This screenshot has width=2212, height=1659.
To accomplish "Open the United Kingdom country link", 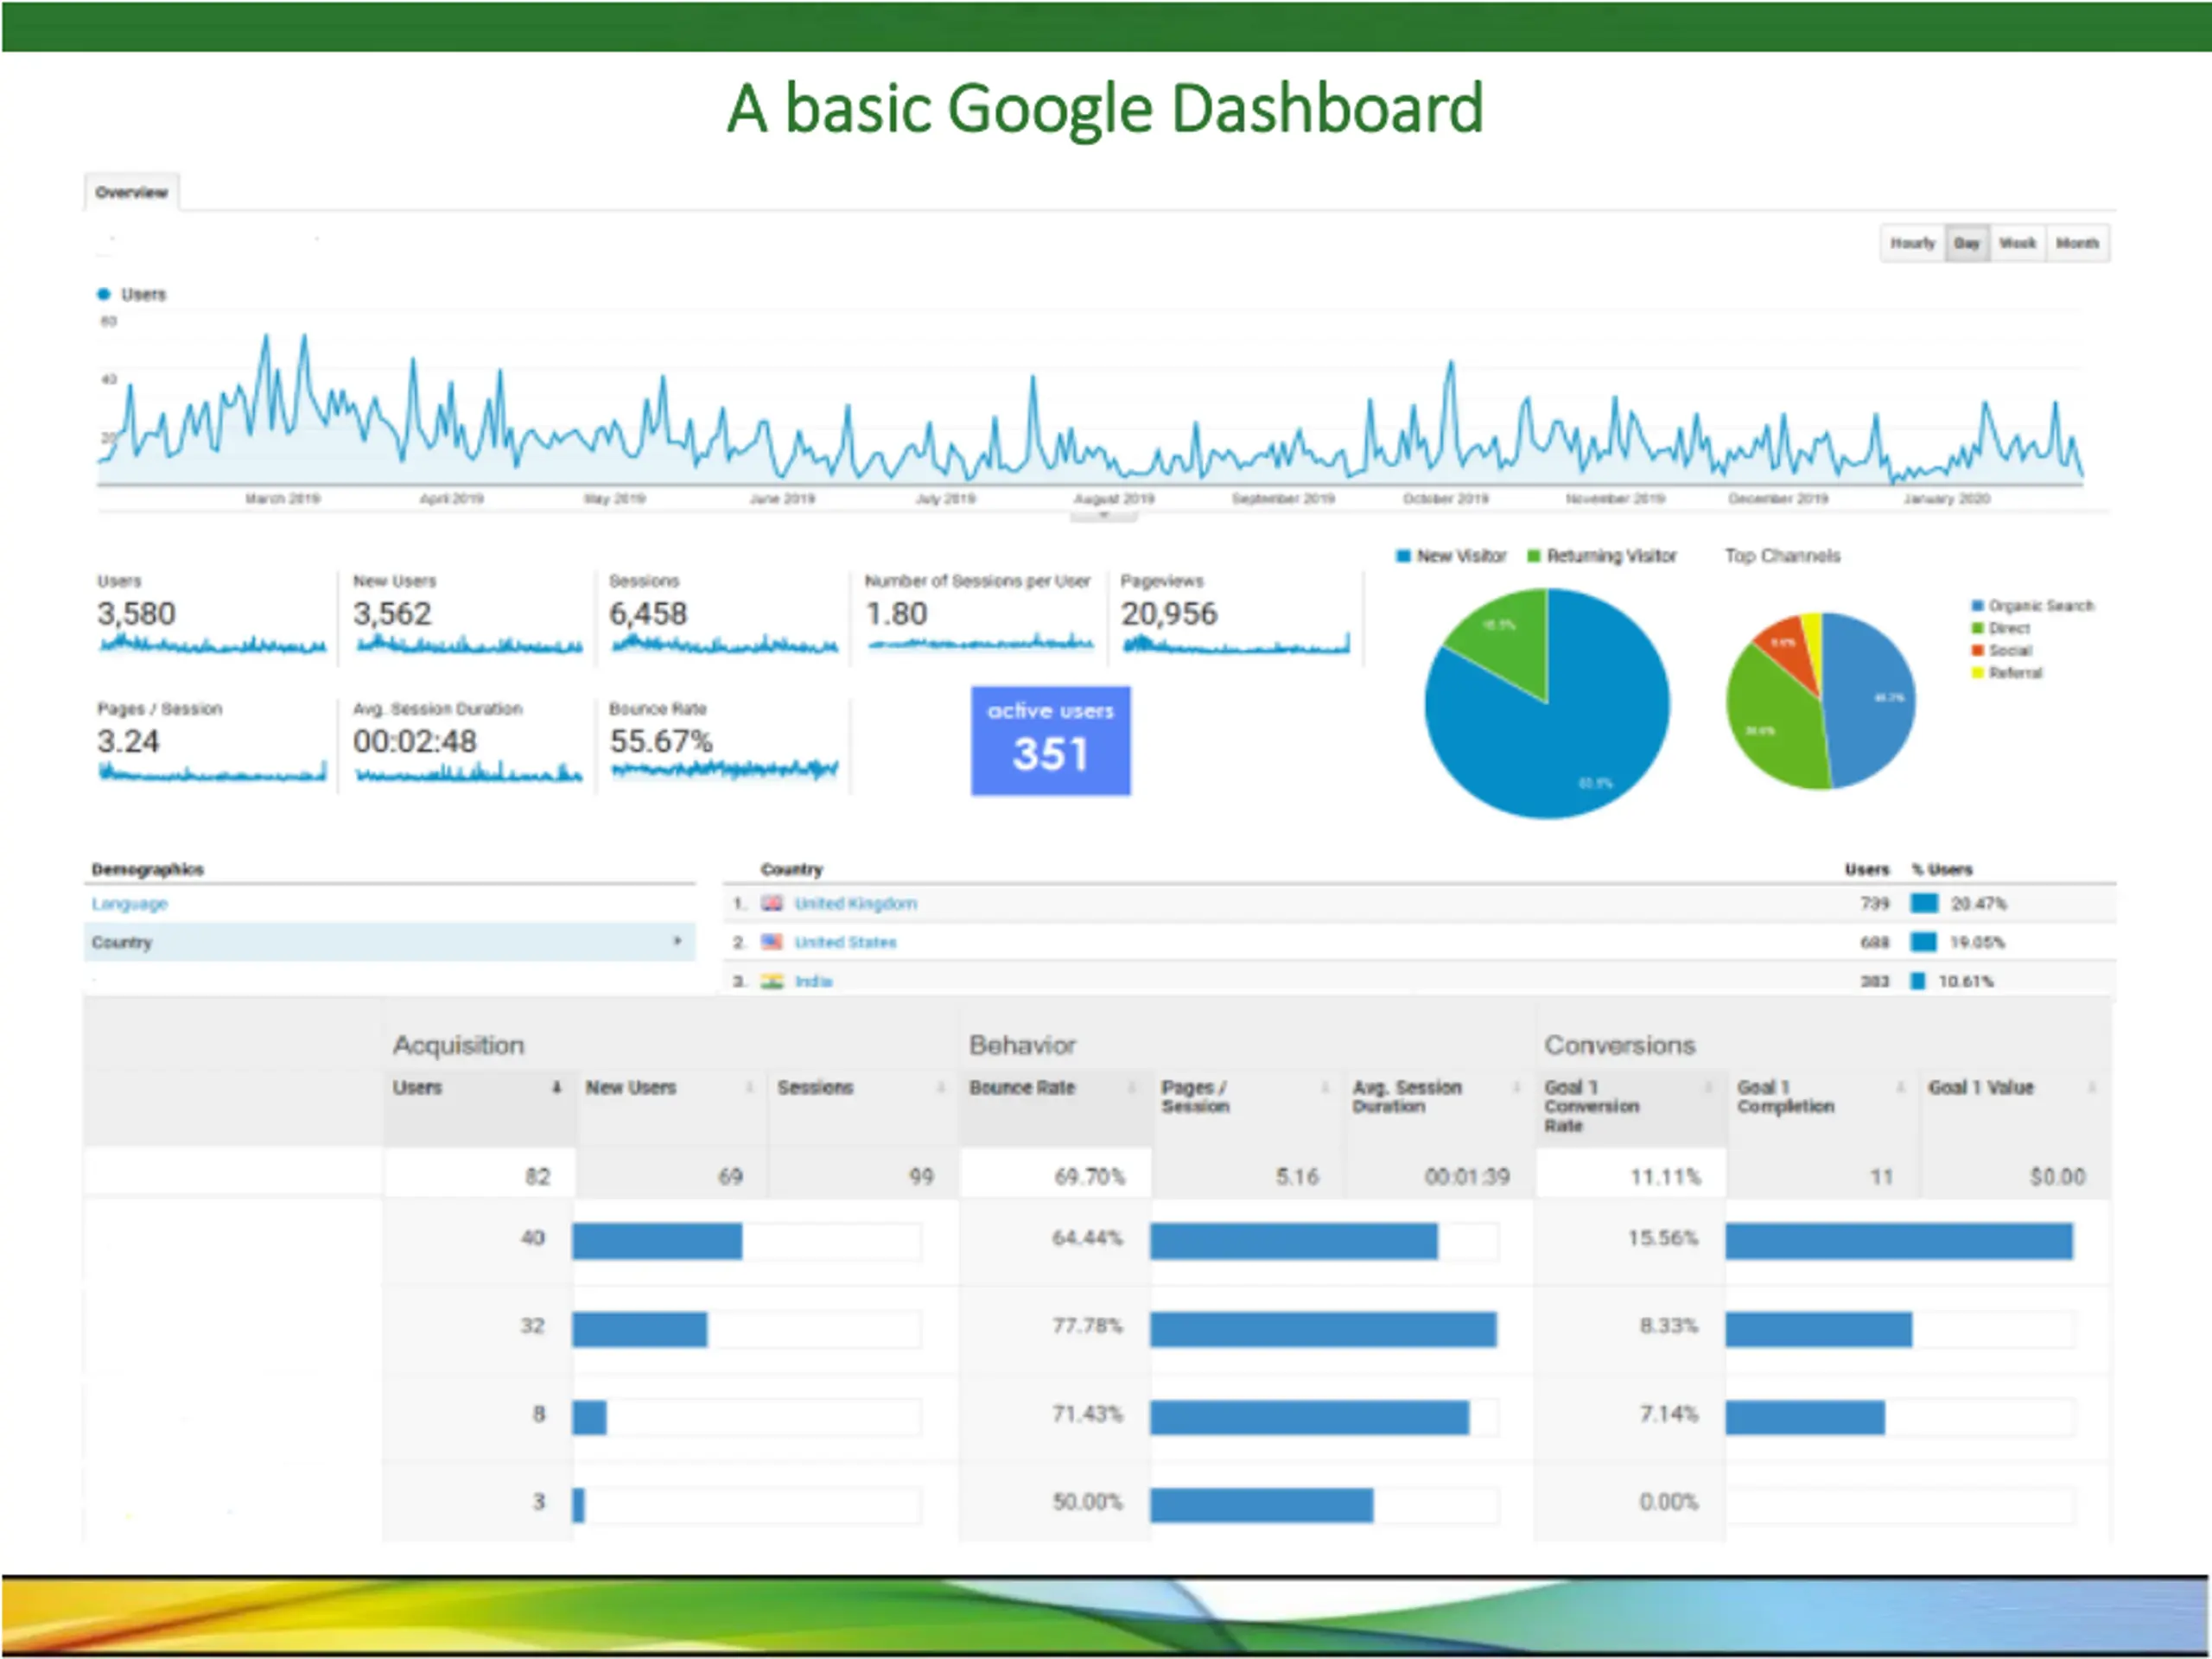I will 856,904.
